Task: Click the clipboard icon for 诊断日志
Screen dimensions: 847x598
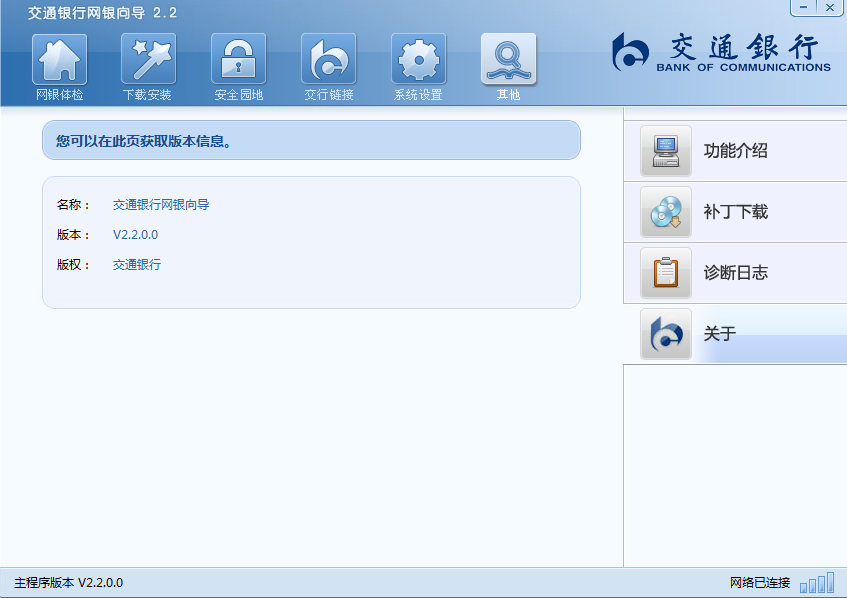Action: 666,273
